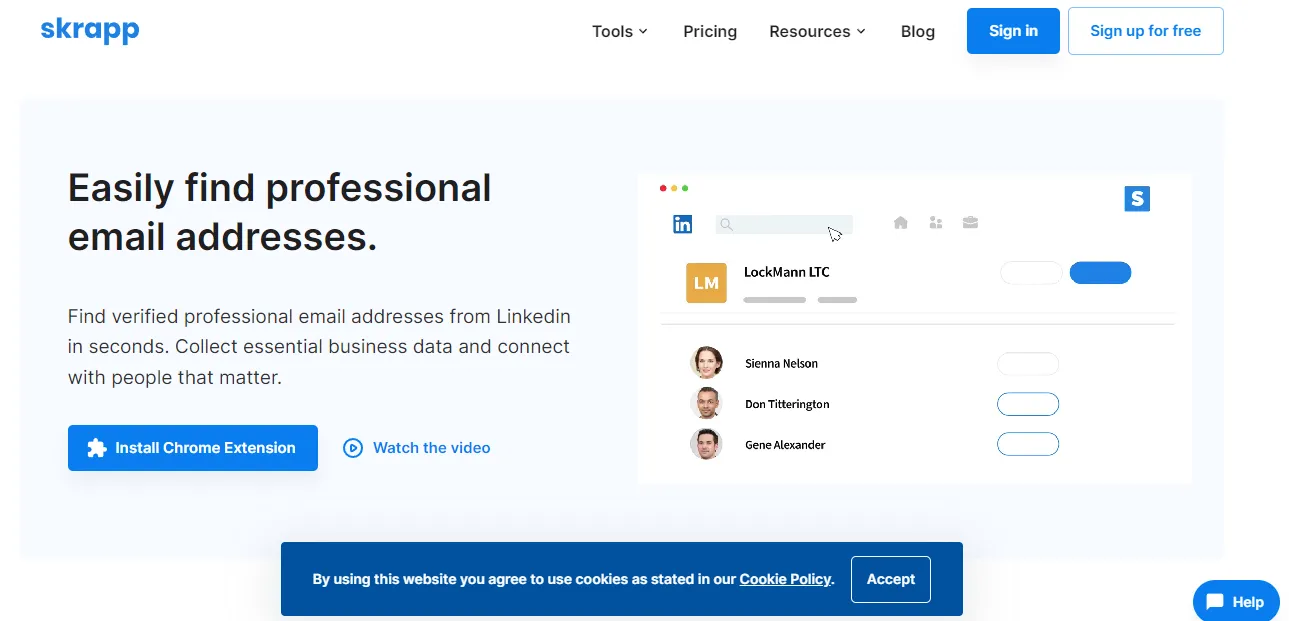Click the puzzle piece icon on Install button
The height and width of the screenshot is (621, 1289).
pyautogui.click(x=97, y=448)
